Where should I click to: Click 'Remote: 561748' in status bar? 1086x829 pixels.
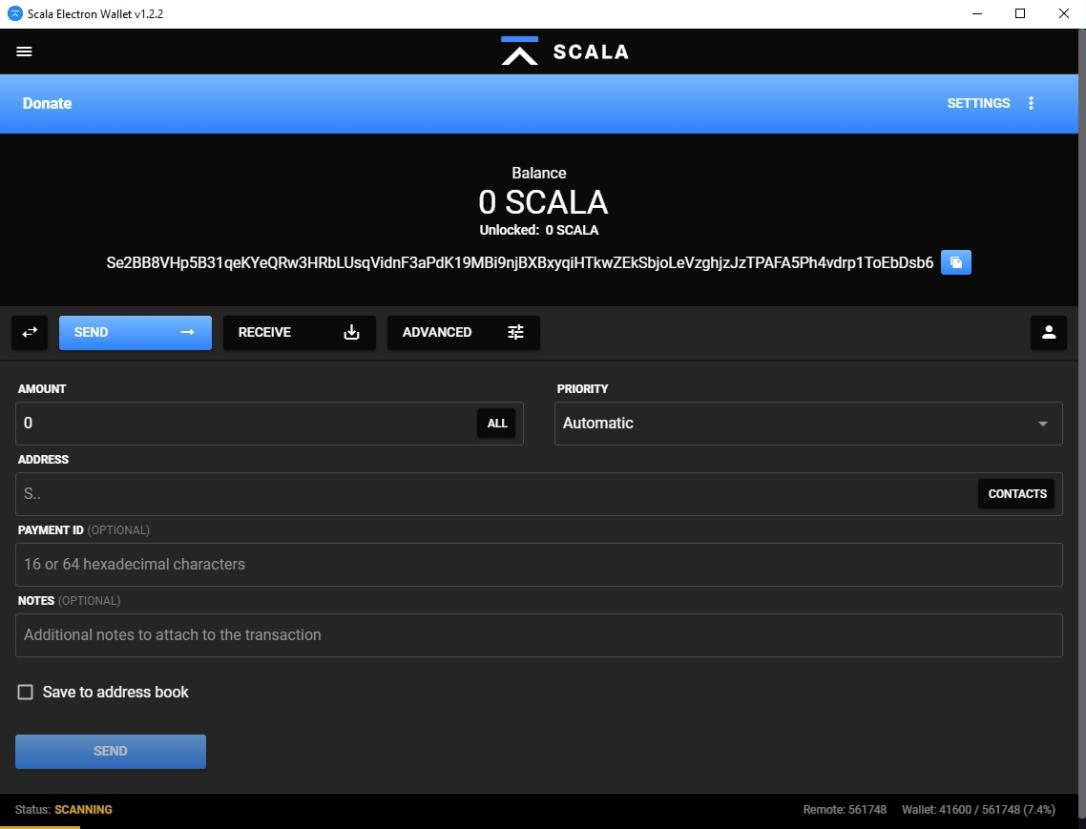click(844, 810)
